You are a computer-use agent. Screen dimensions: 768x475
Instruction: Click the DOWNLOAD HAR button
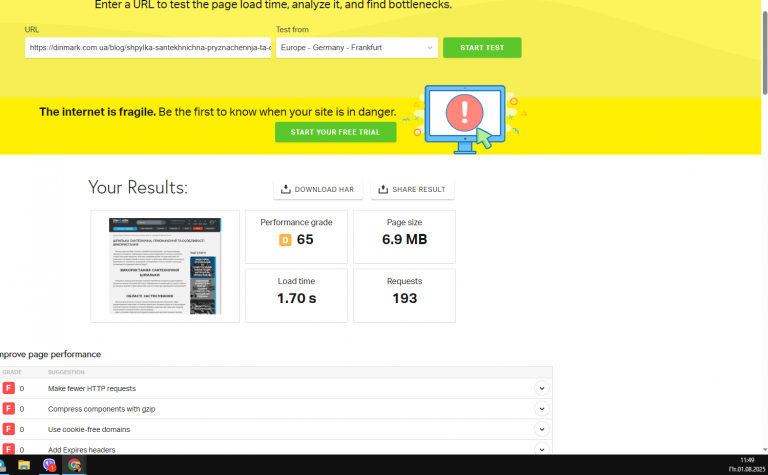[318, 190]
